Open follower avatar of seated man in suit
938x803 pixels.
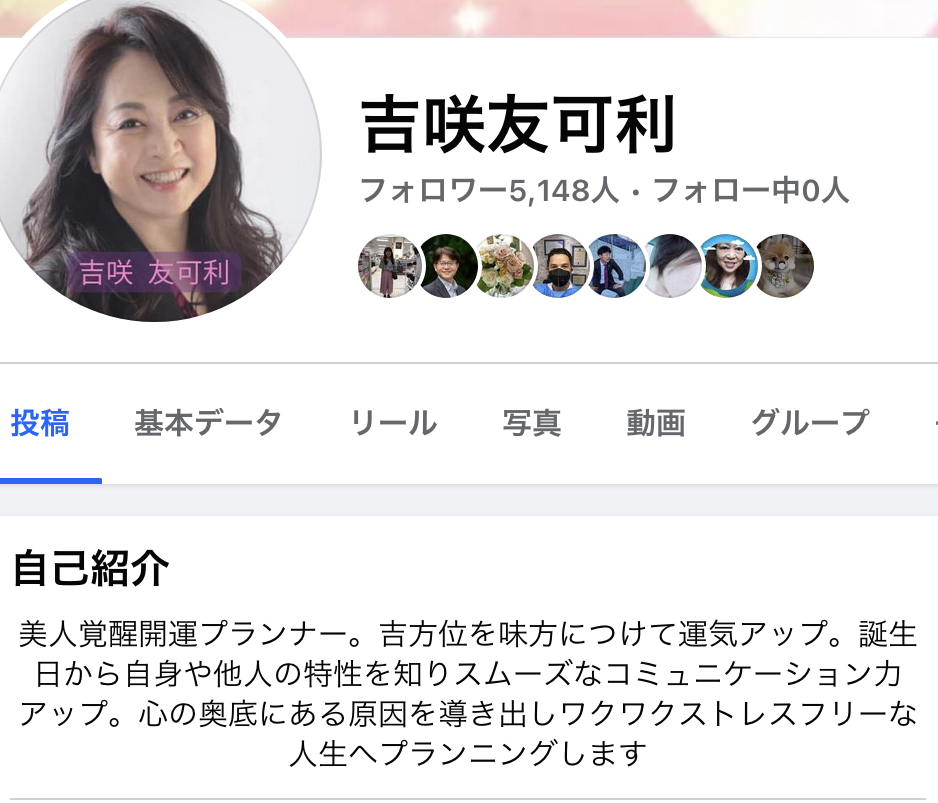(x=616, y=266)
